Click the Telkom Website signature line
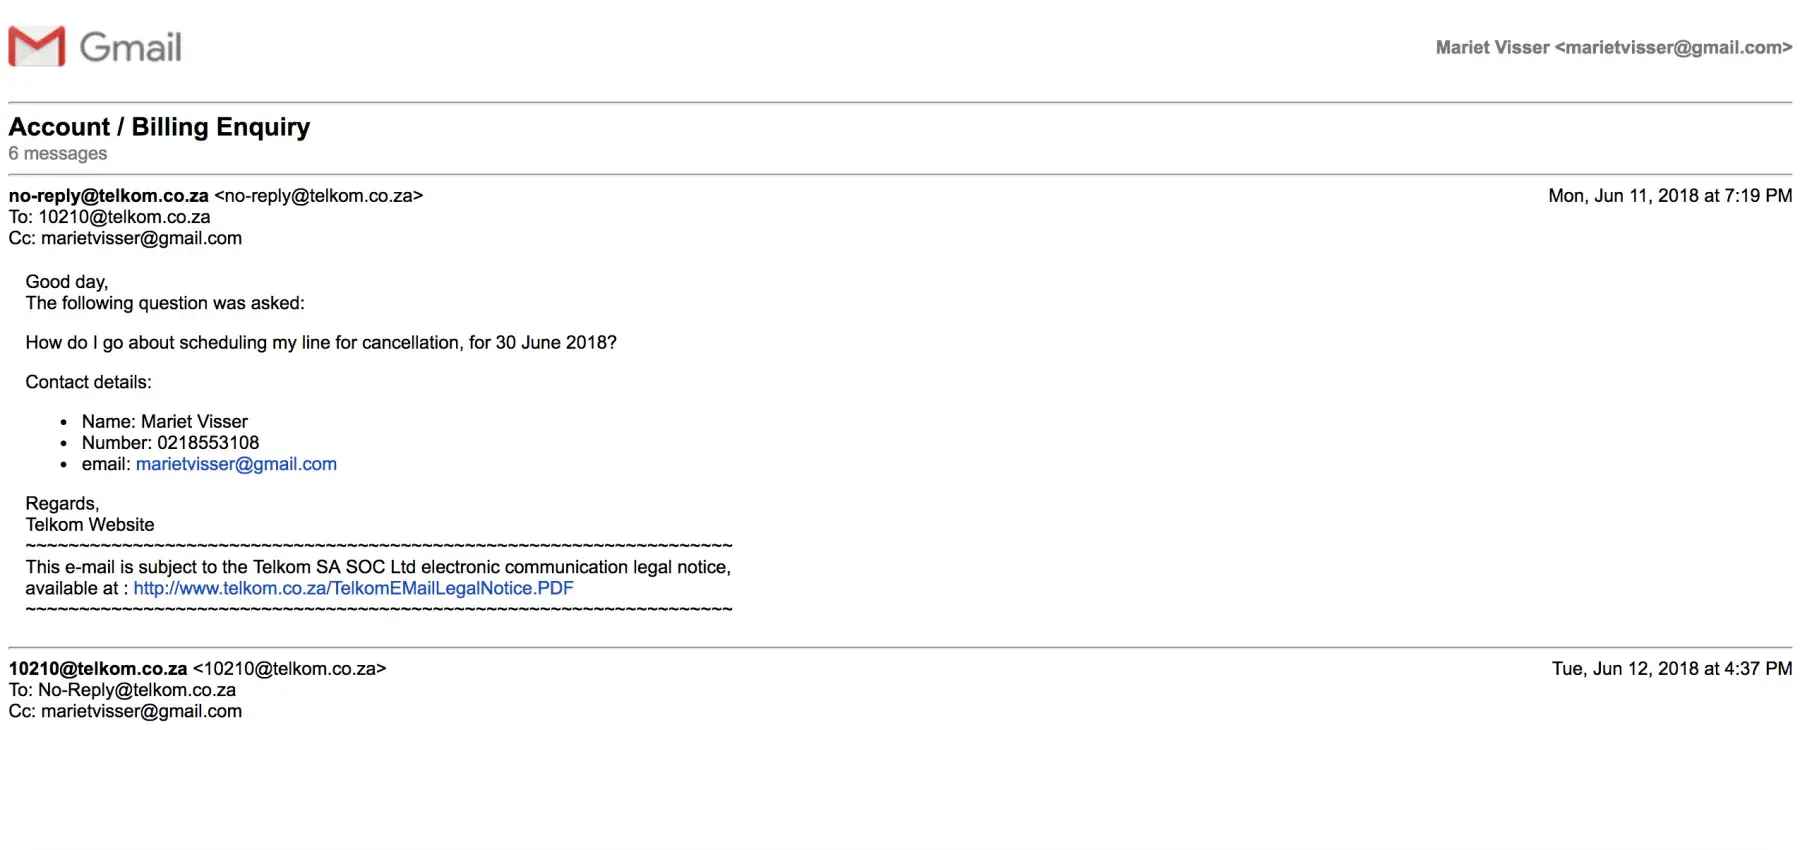Image resolution: width=1800 pixels, height=850 pixels. pyautogui.click(x=90, y=524)
